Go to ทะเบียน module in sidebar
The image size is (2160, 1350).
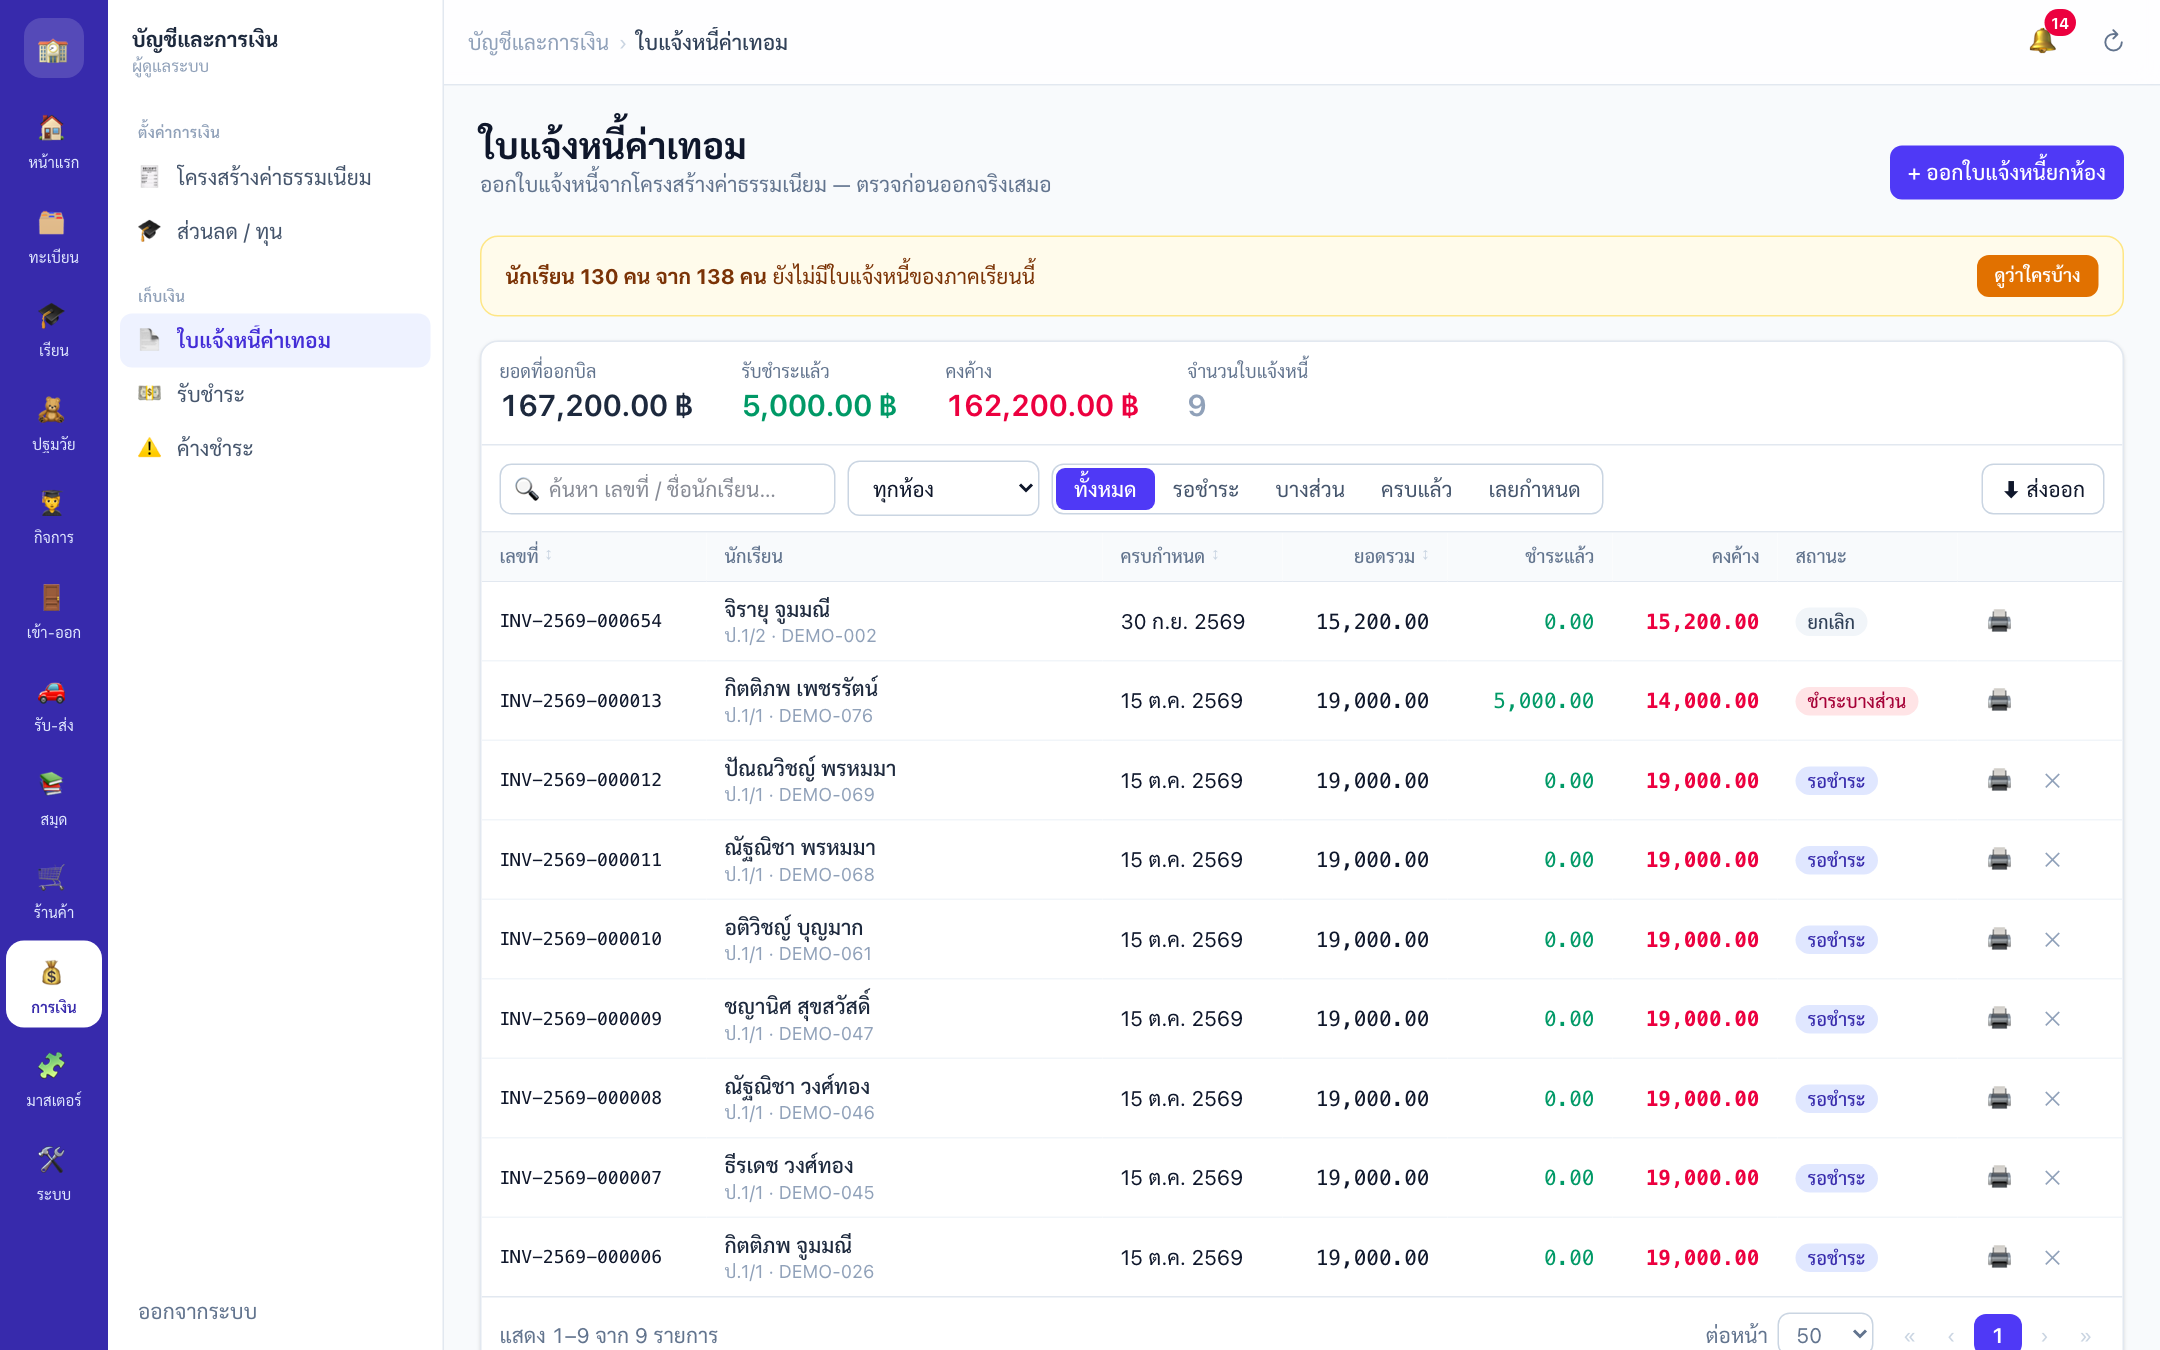[54, 237]
